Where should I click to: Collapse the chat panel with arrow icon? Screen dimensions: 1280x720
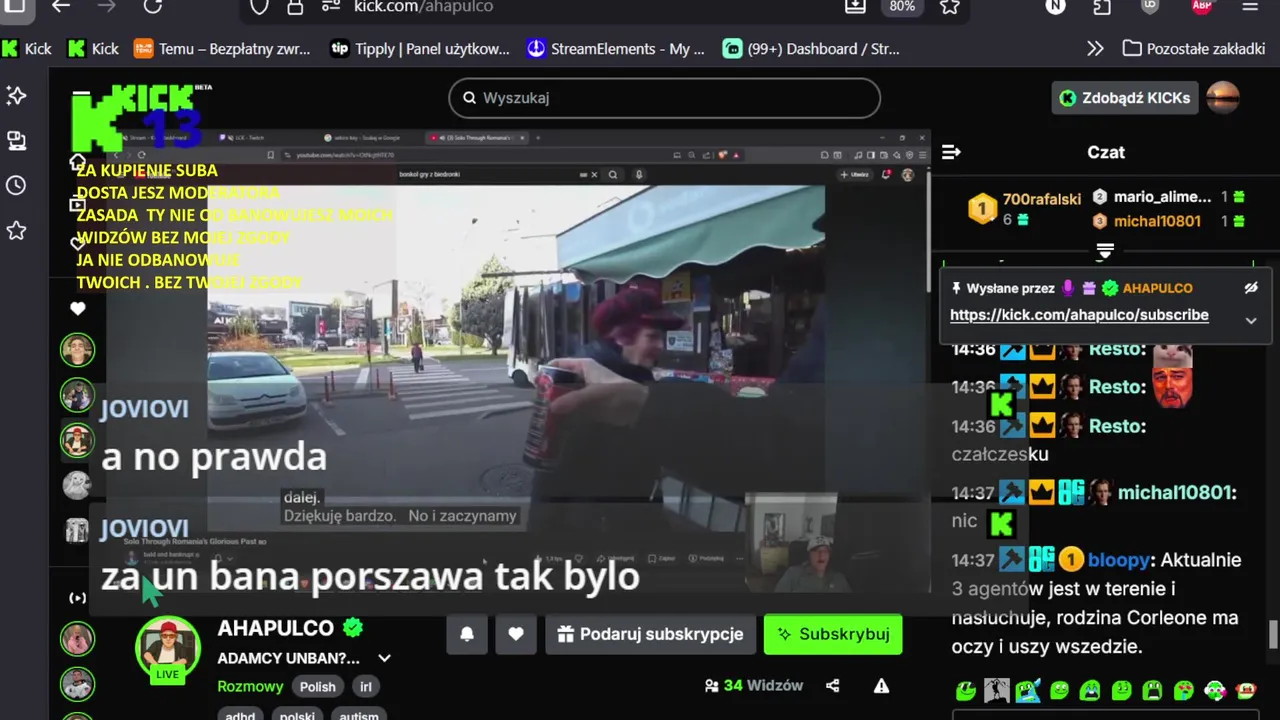951,152
